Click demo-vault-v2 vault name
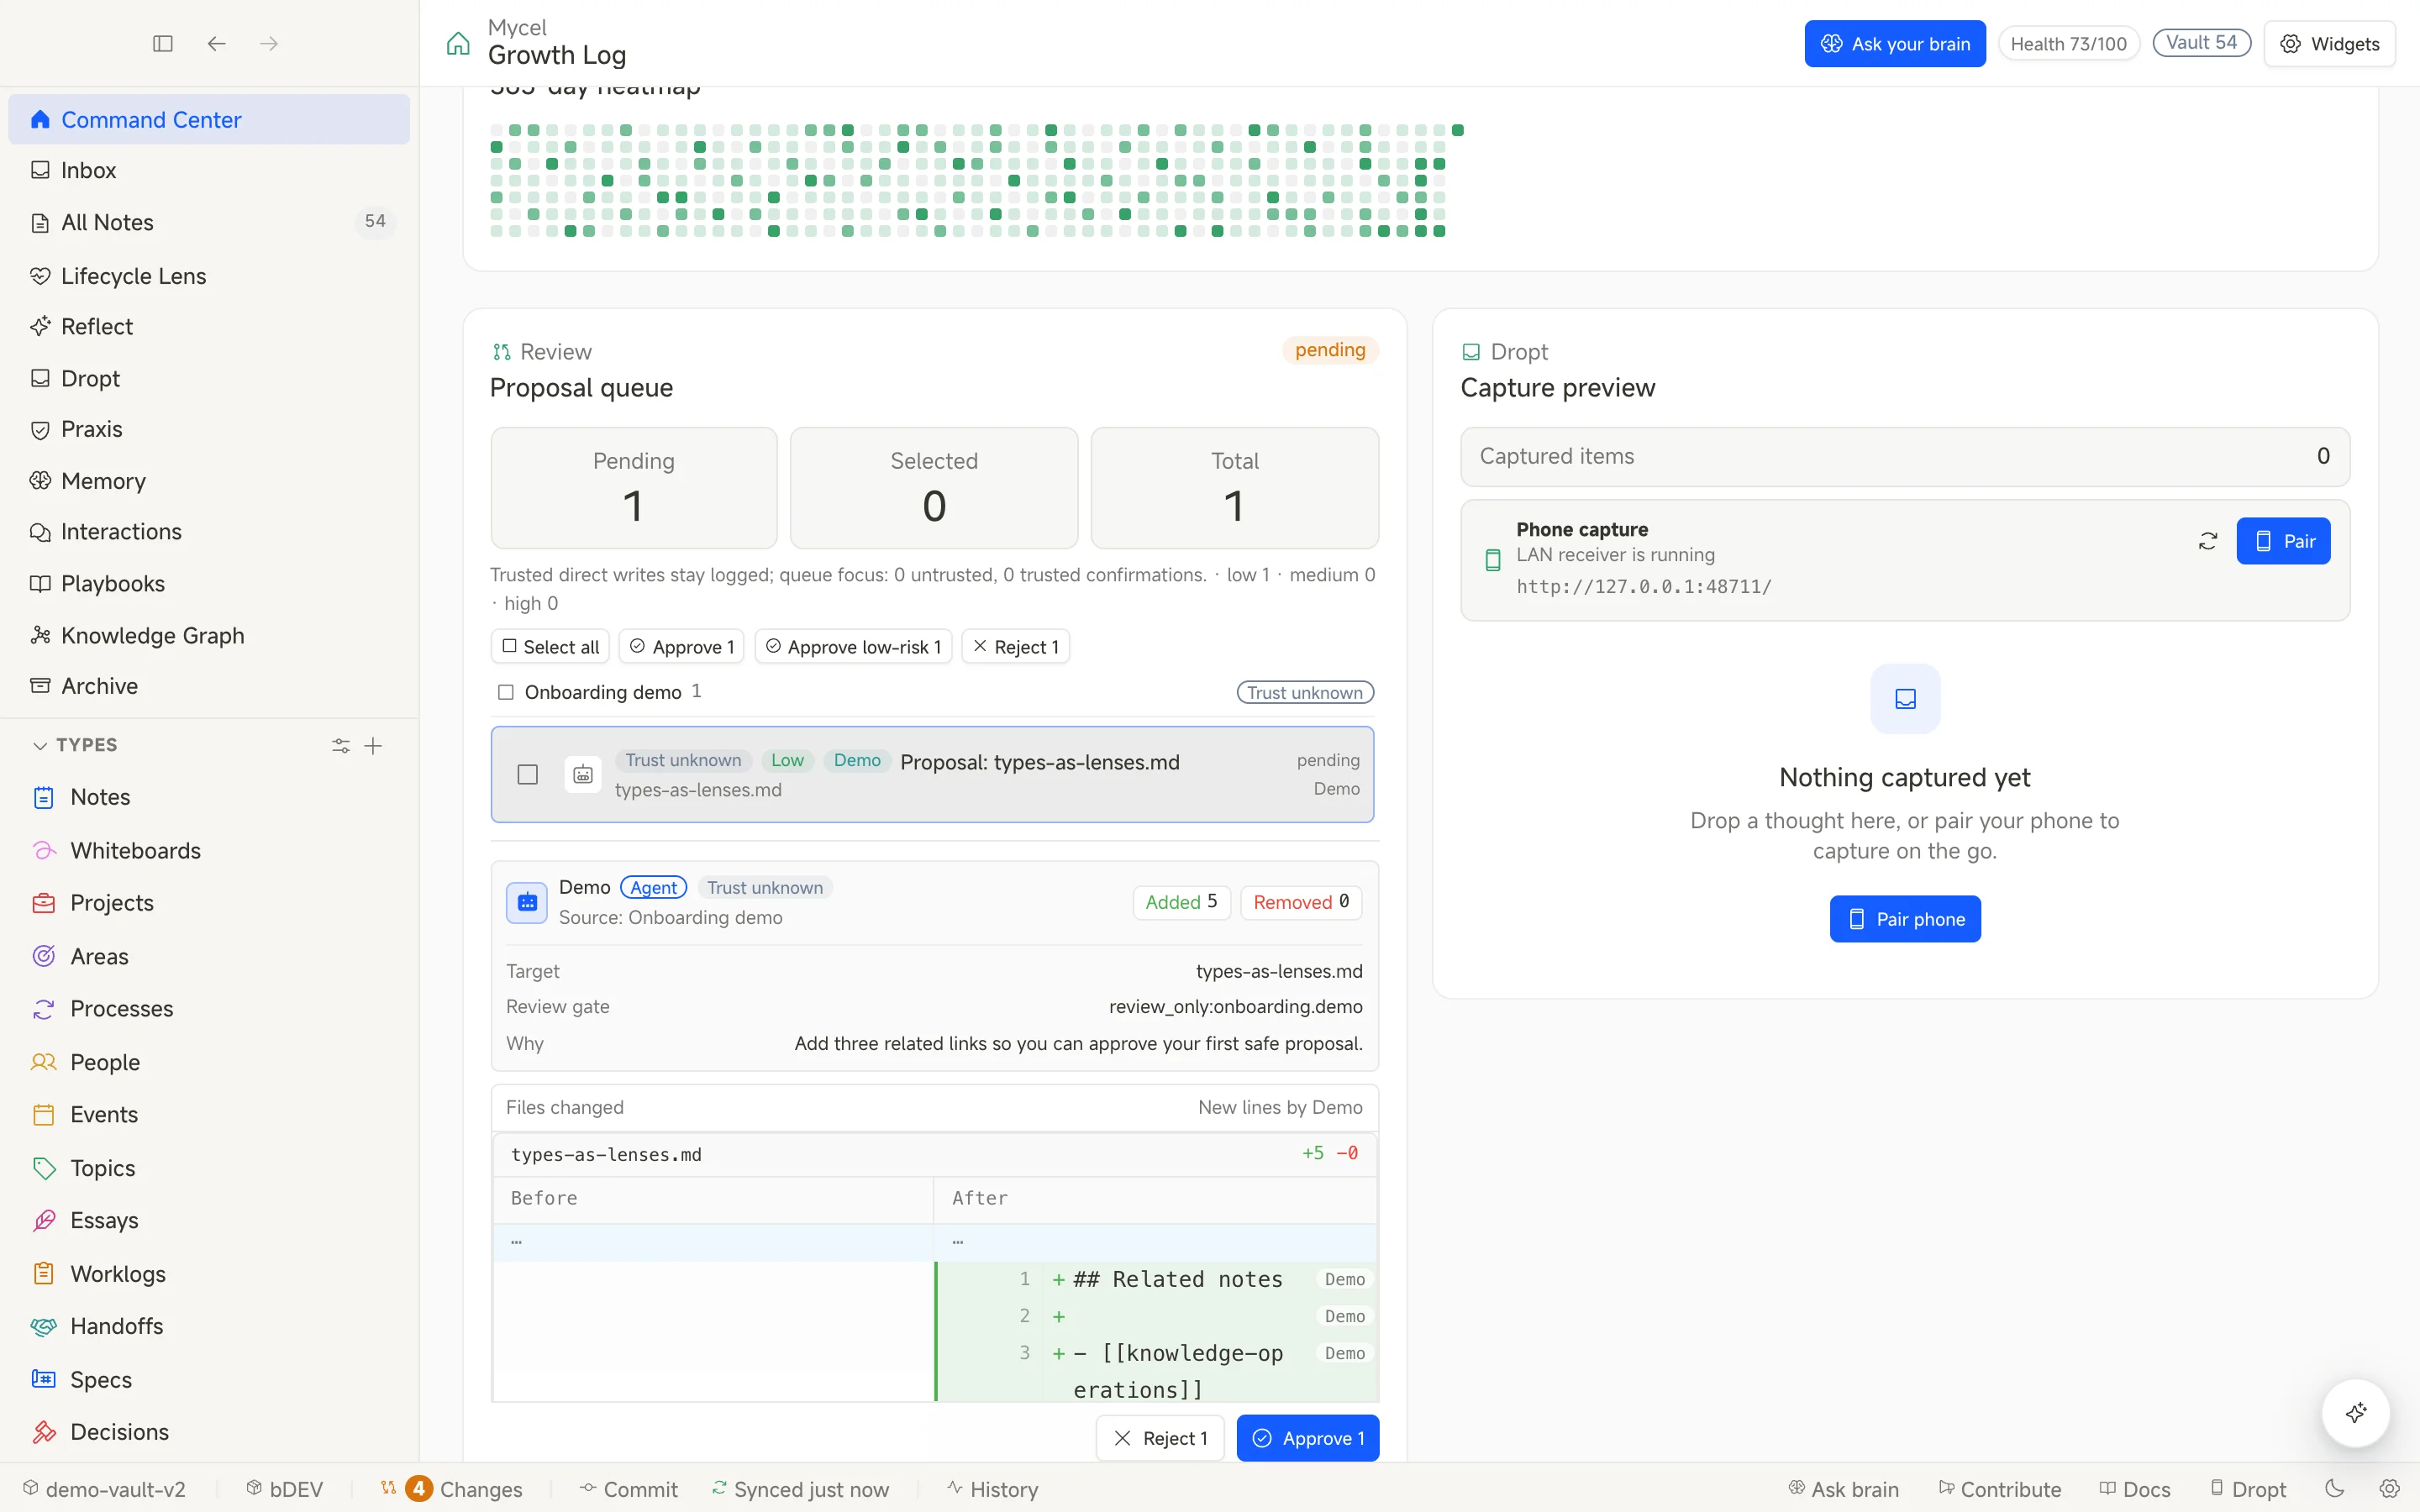The height and width of the screenshot is (1512, 2420). [104, 1488]
